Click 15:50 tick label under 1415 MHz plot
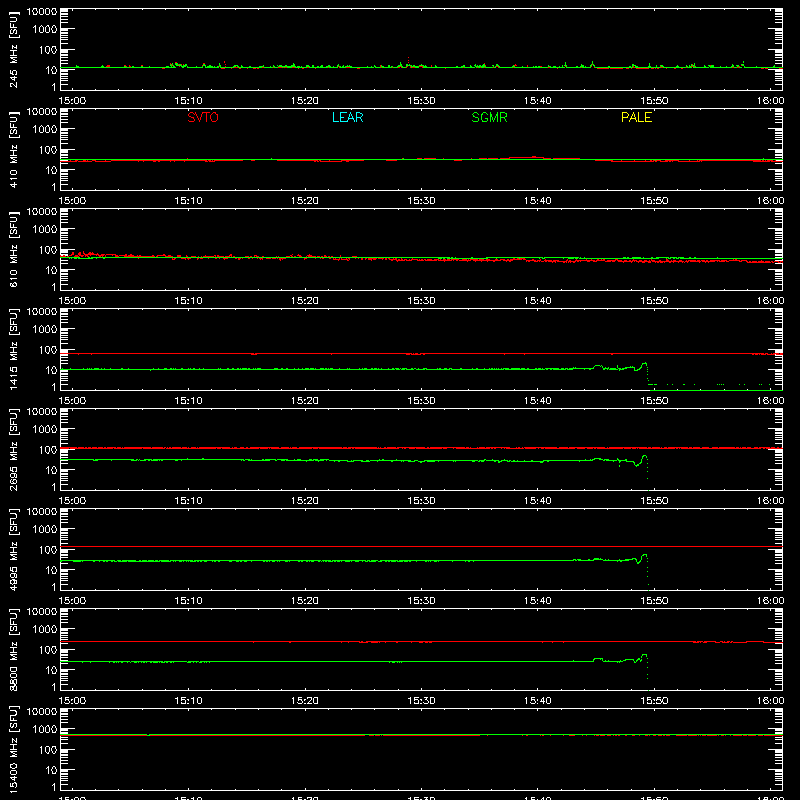 654,401
